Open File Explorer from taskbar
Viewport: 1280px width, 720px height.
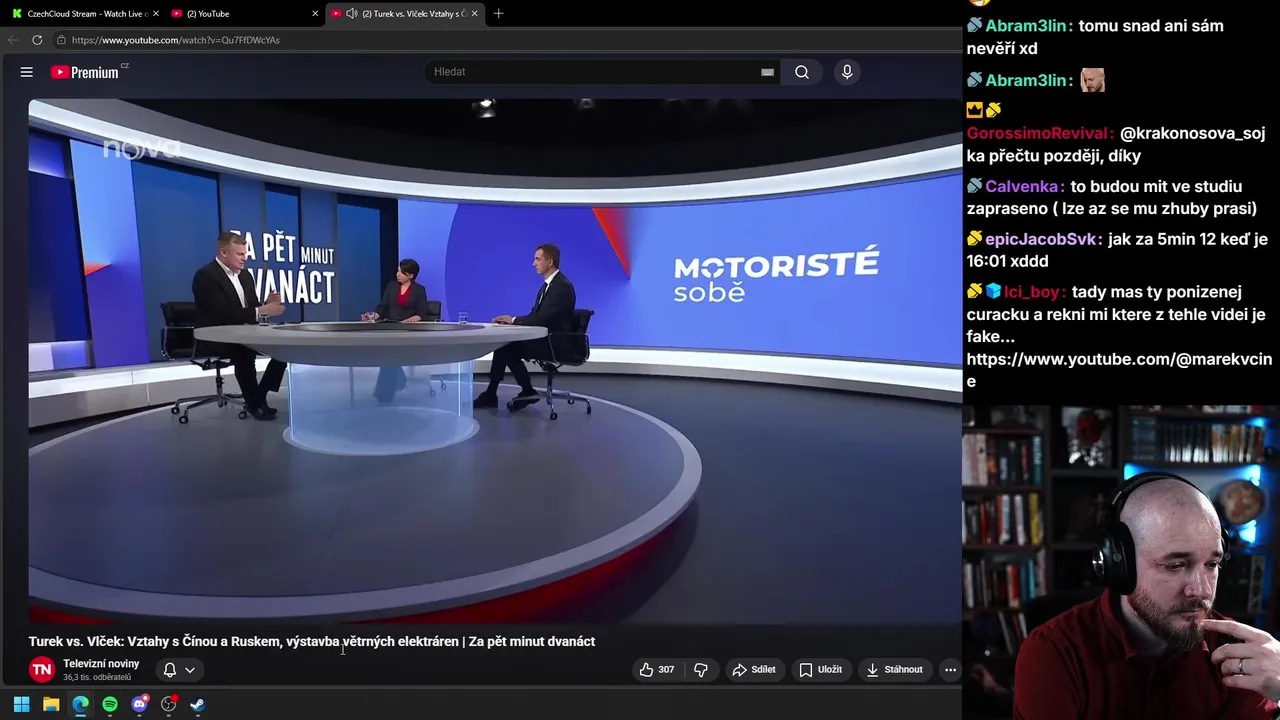point(51,704)
